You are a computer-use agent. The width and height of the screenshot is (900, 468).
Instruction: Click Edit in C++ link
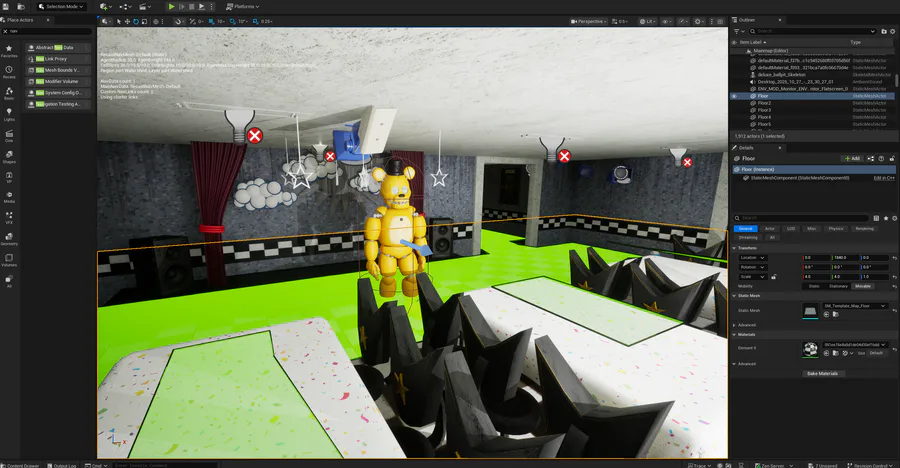(x=884, y=178)
